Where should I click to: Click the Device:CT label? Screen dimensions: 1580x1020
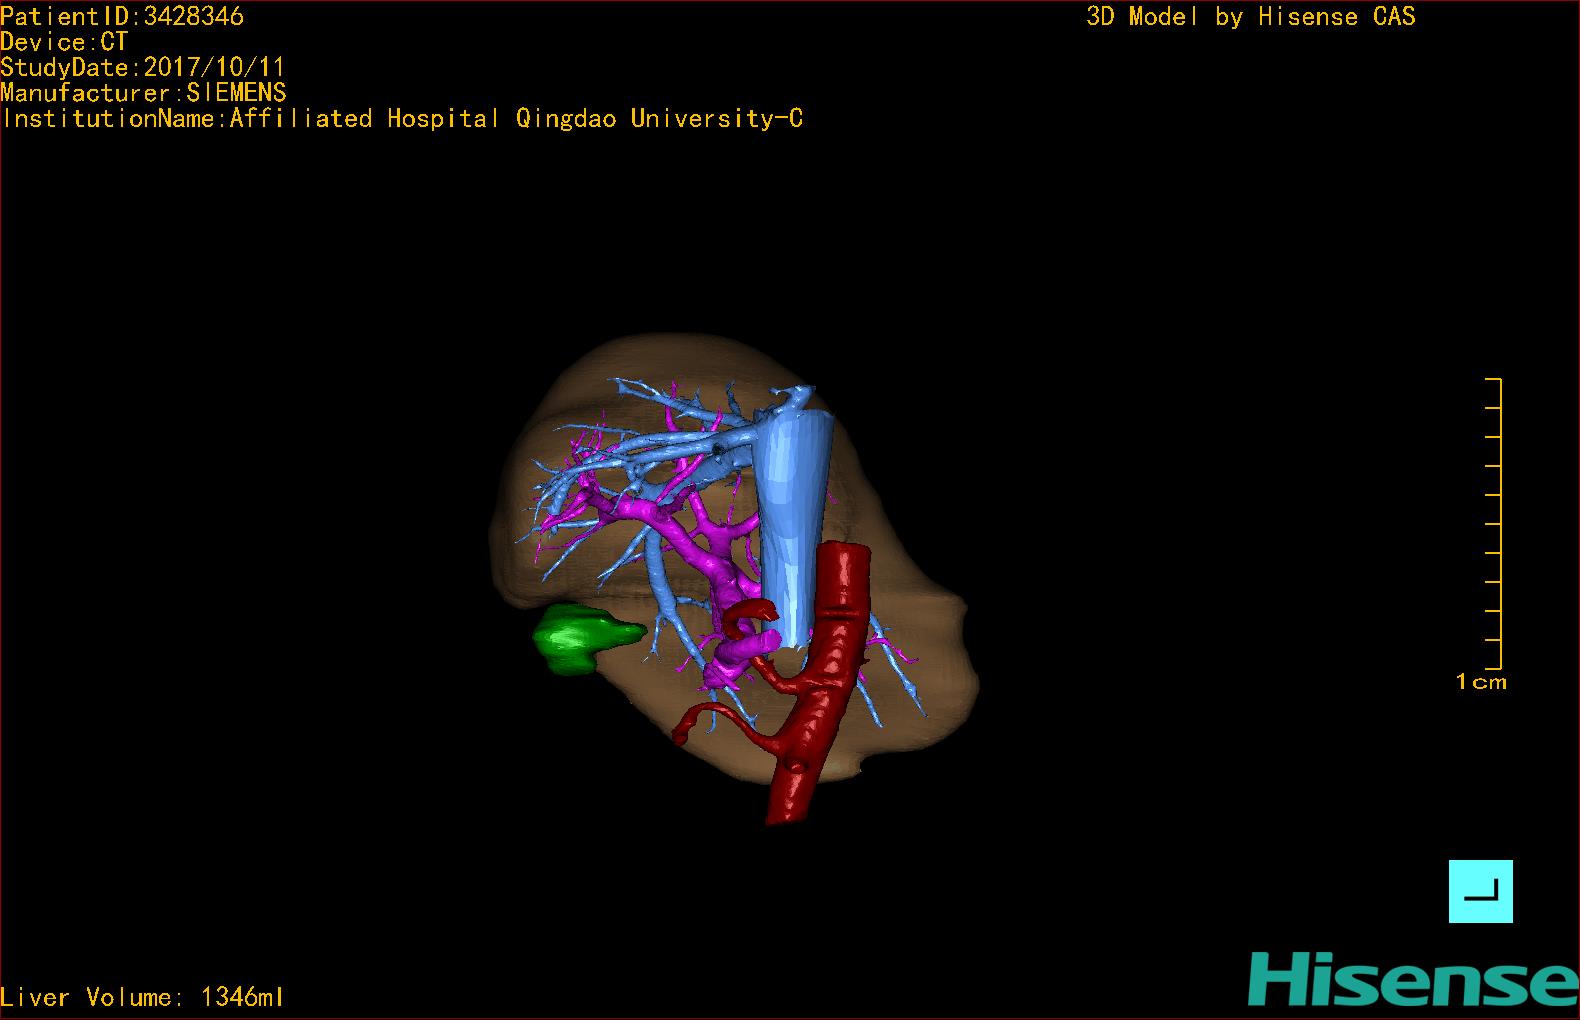point(64,42)
